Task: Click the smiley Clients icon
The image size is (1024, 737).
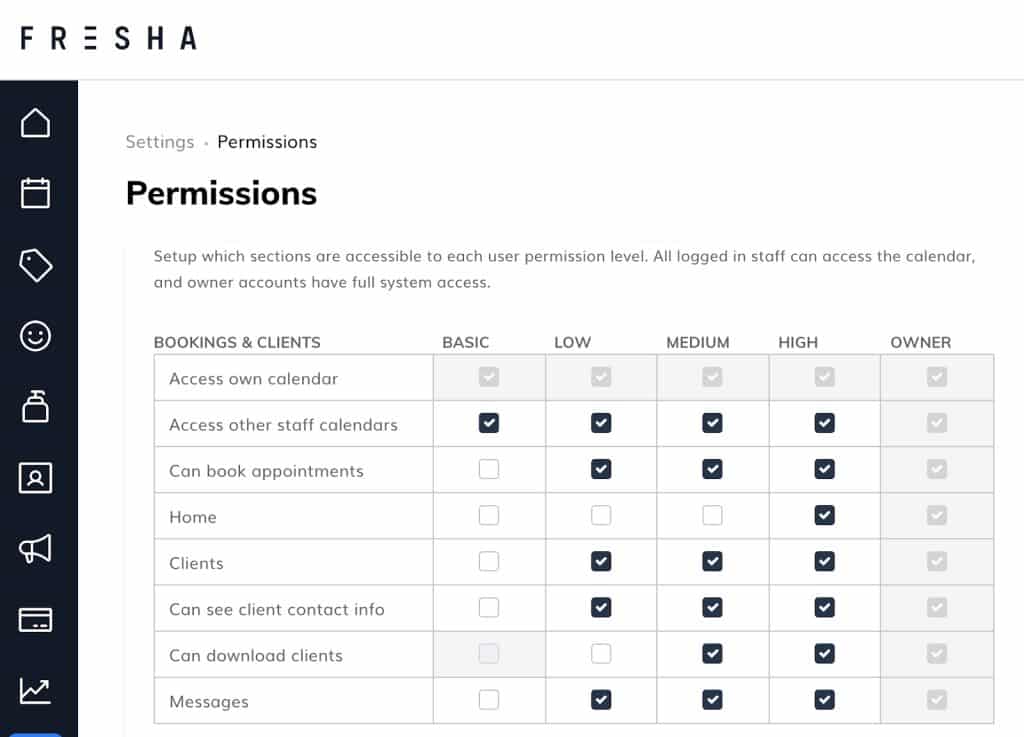Action: (x=36, y=336)
